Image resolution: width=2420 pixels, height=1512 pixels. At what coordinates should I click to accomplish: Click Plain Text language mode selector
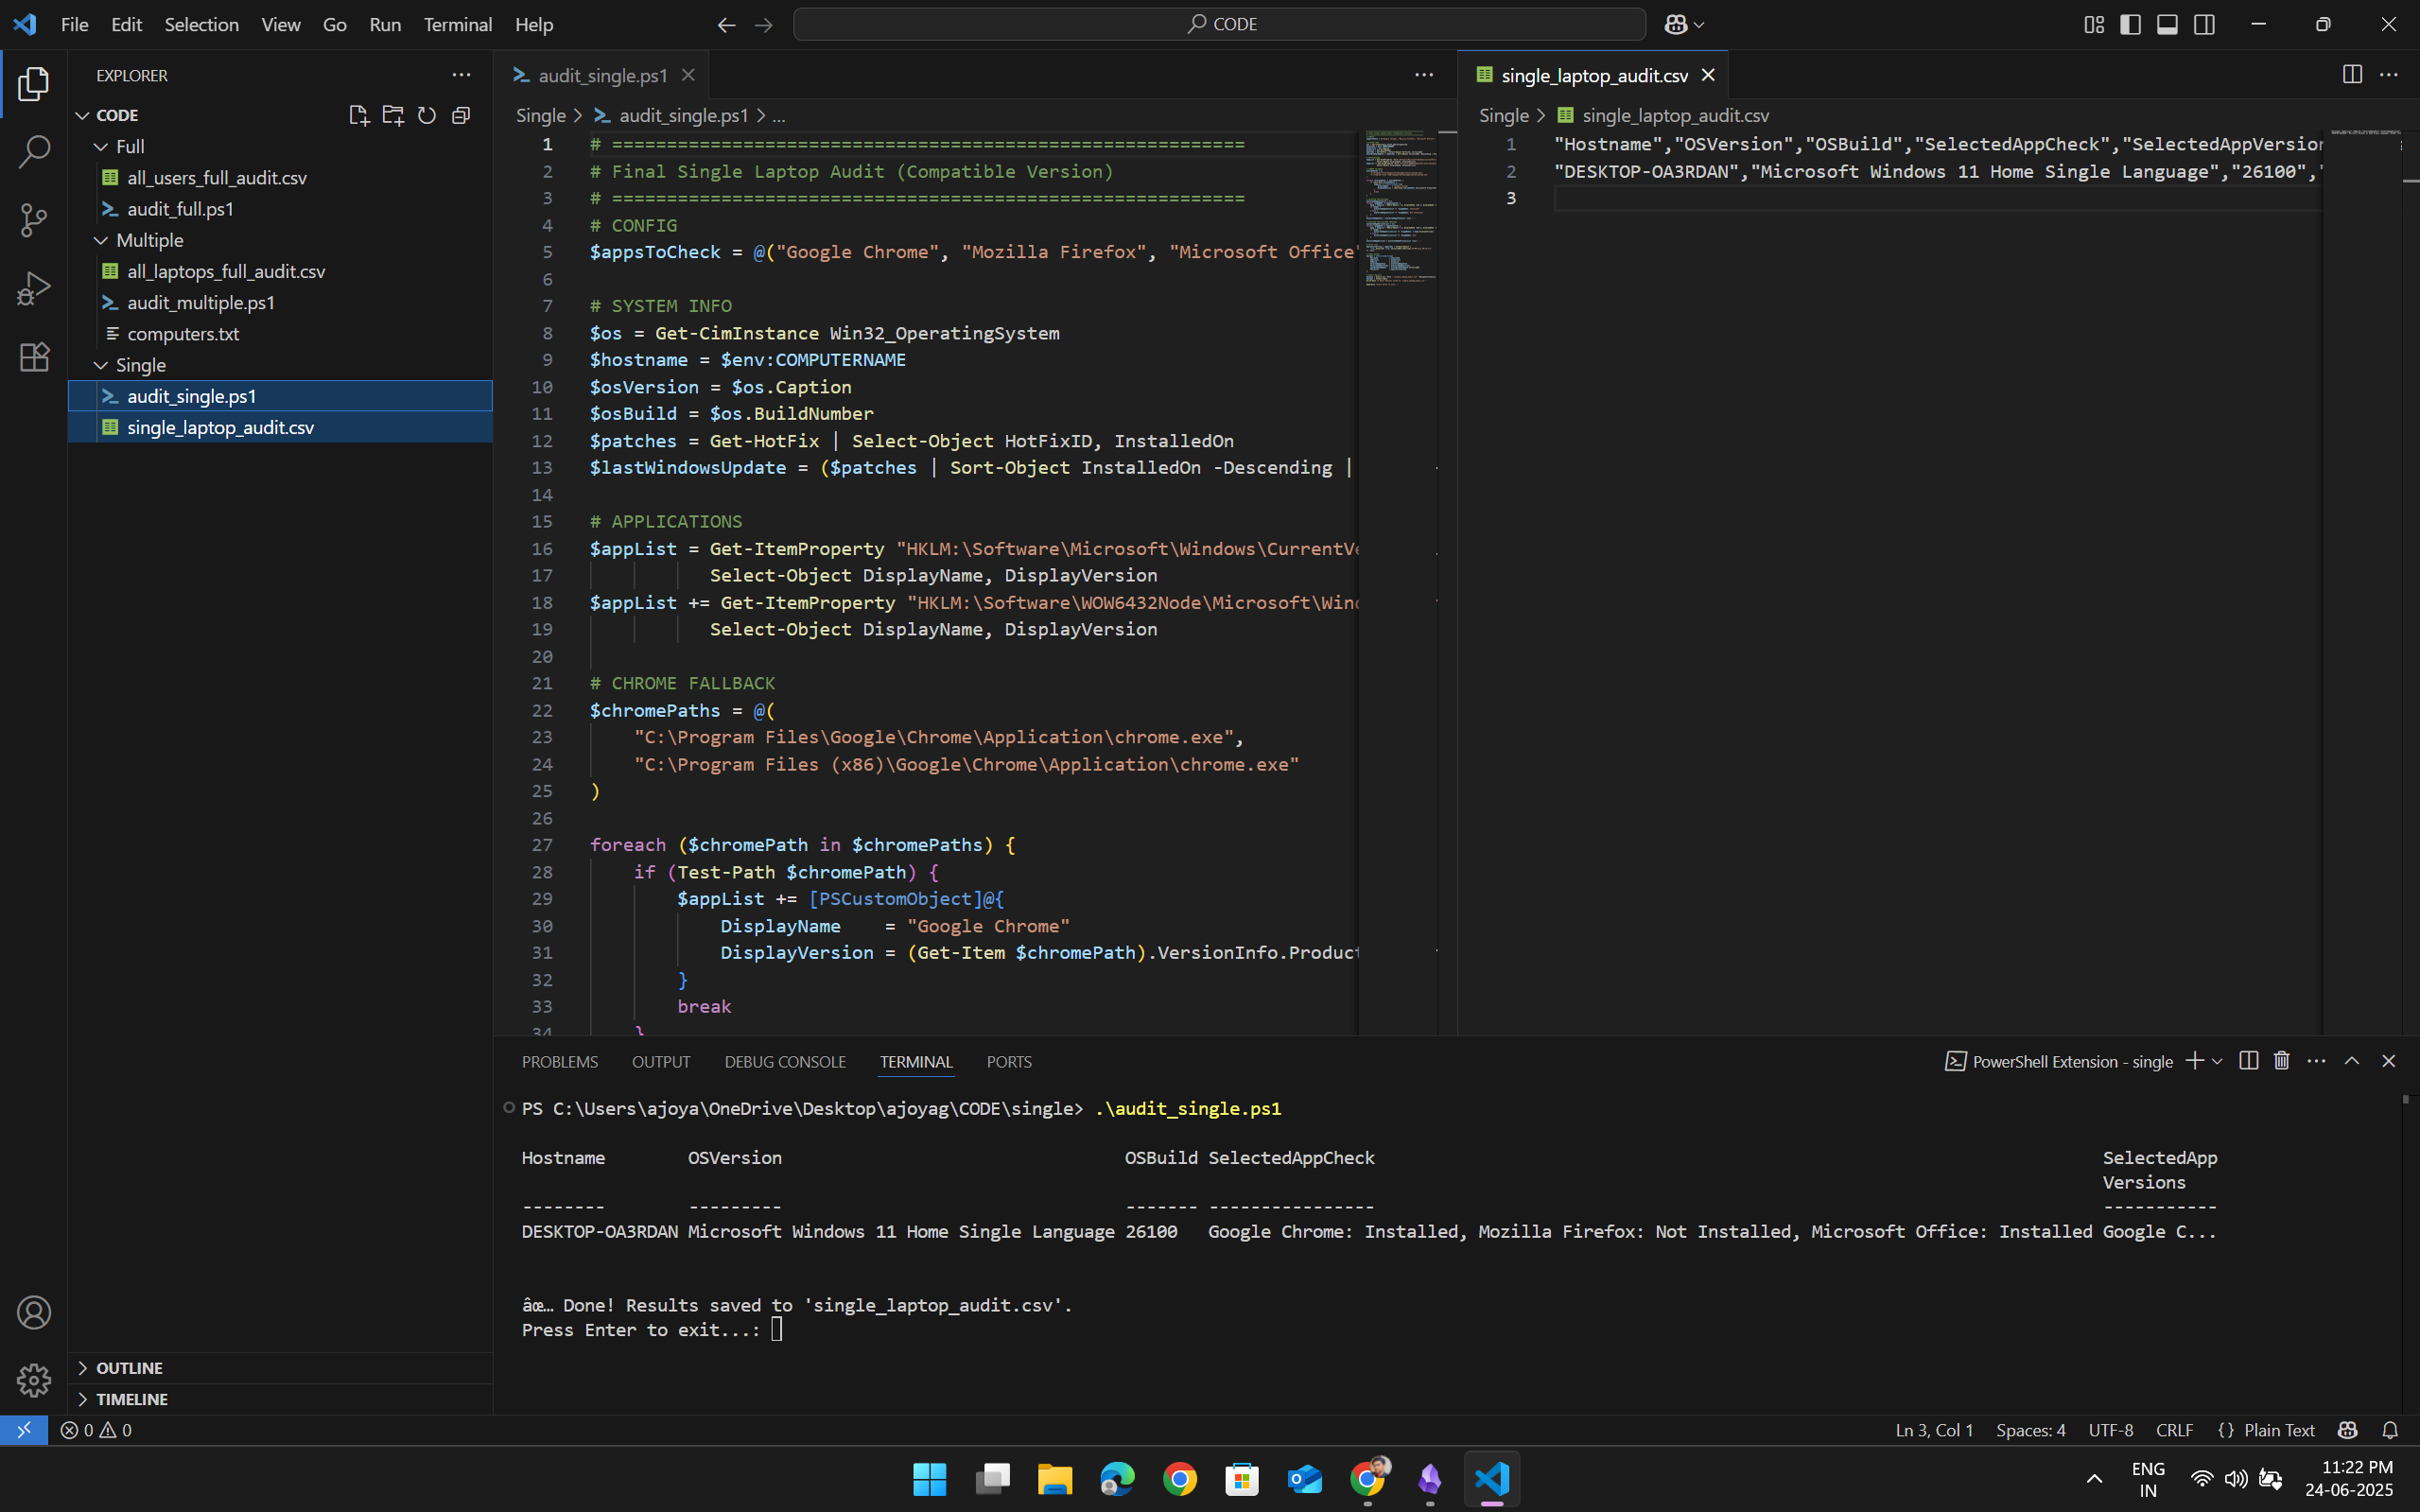point(2277,1430)
